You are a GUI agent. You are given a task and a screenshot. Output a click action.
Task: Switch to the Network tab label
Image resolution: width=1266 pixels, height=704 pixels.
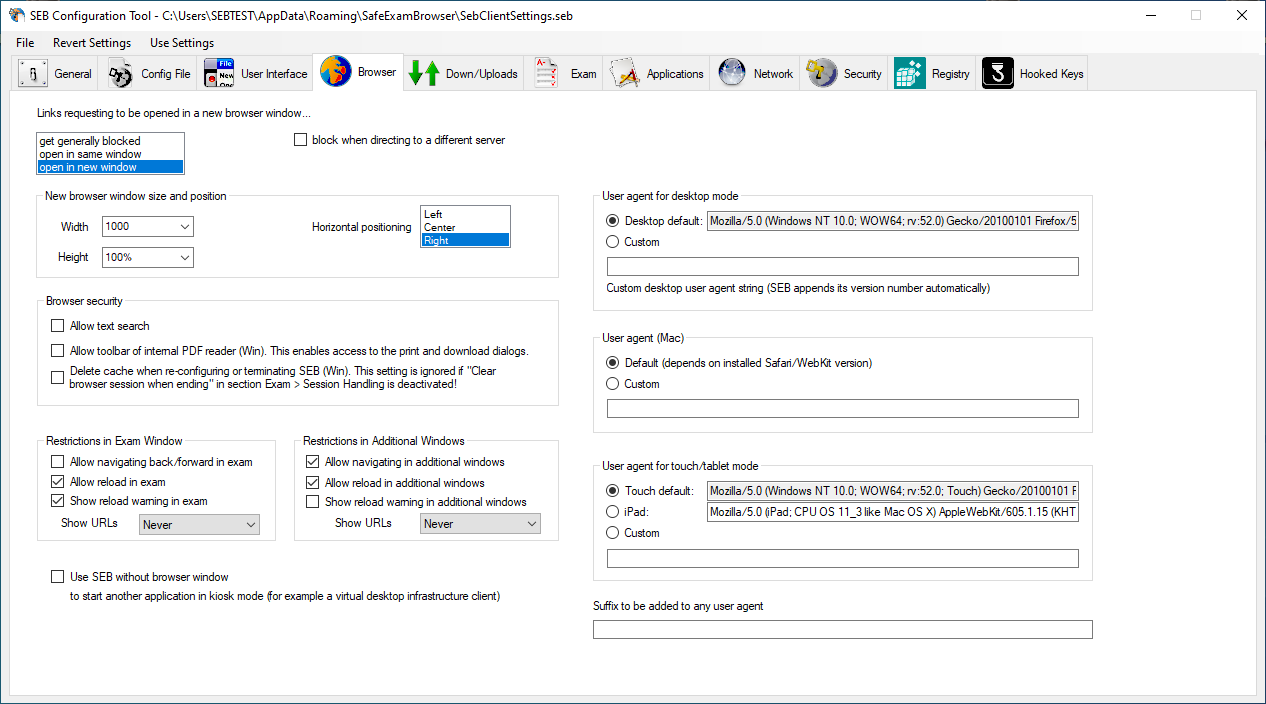[773, 74]
